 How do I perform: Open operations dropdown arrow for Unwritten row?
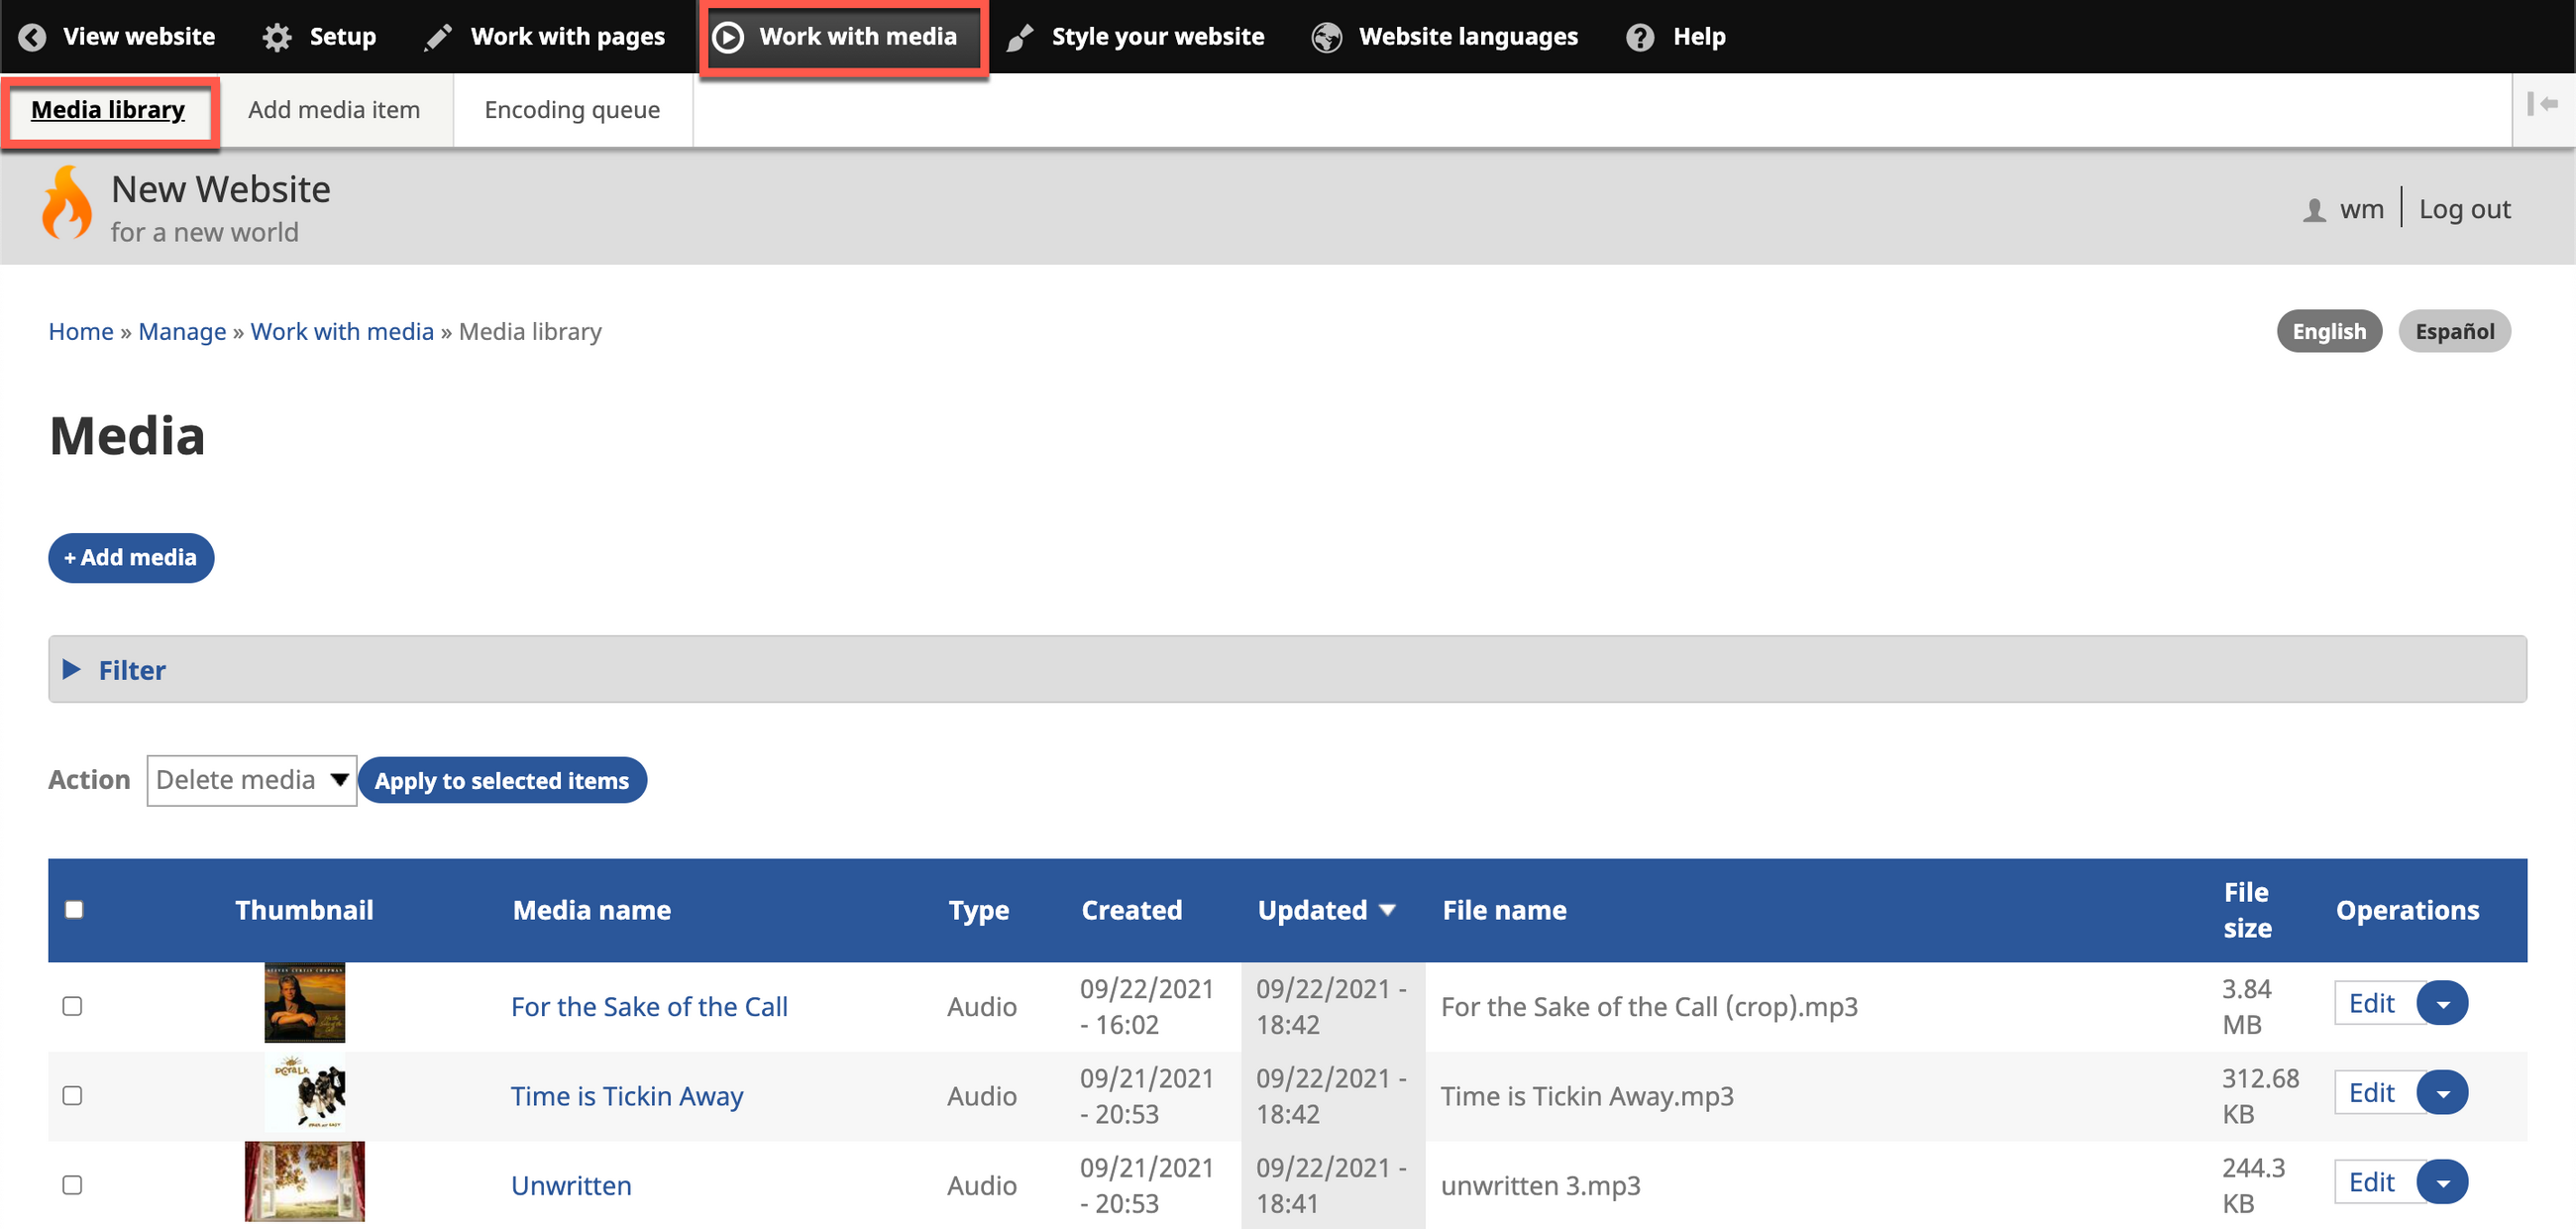click(x=2442, y=1183)
